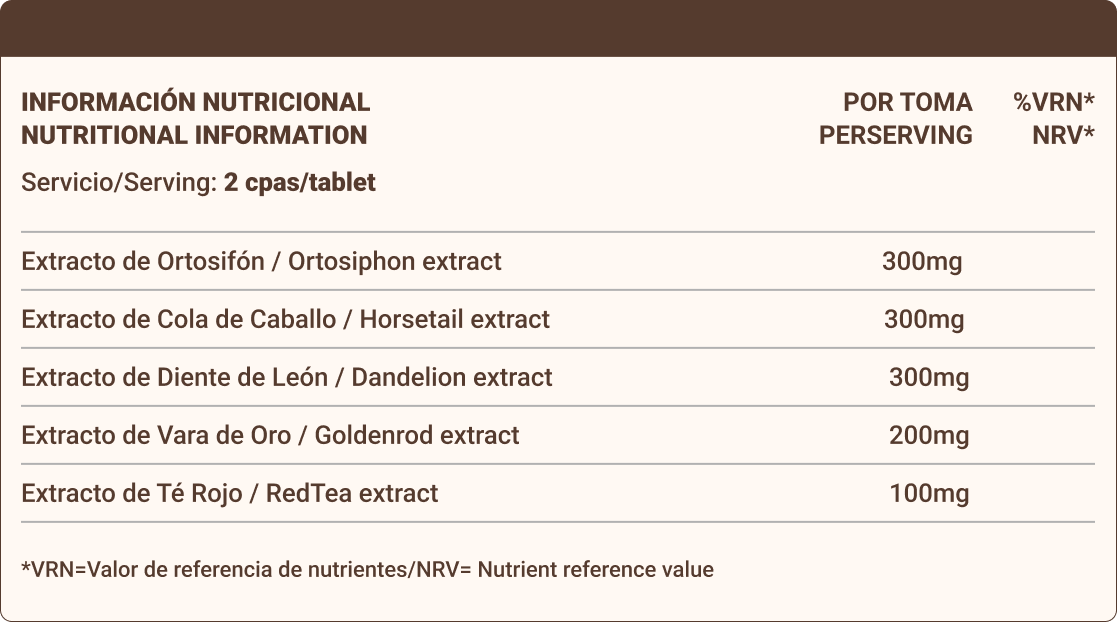Click the NUTRITIONAL INFORMATION heading

[194, 135]
